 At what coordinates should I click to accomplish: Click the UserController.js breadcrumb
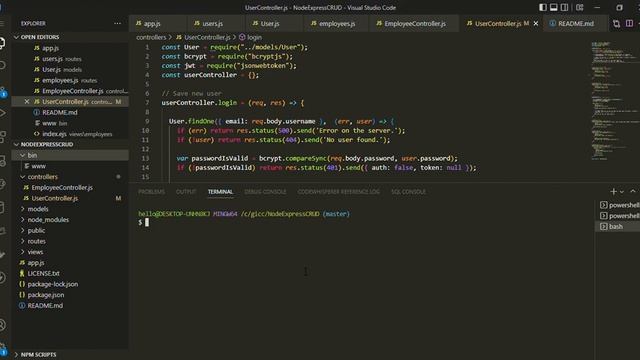pos(203,37)
